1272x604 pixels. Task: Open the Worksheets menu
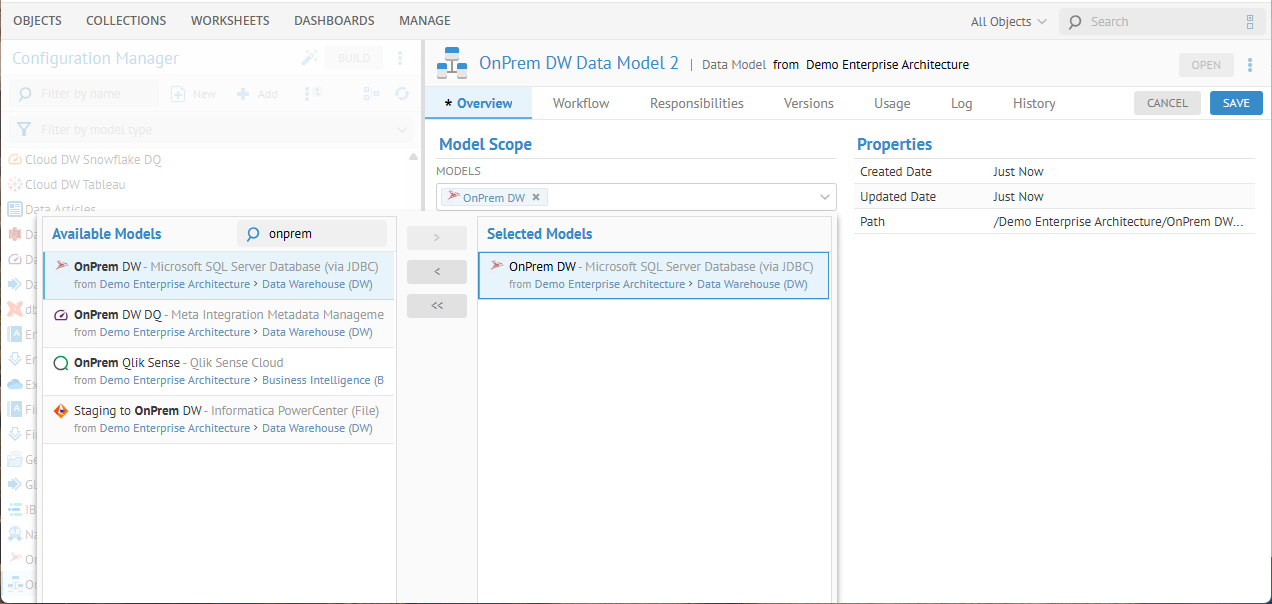(x=230, y=21)
